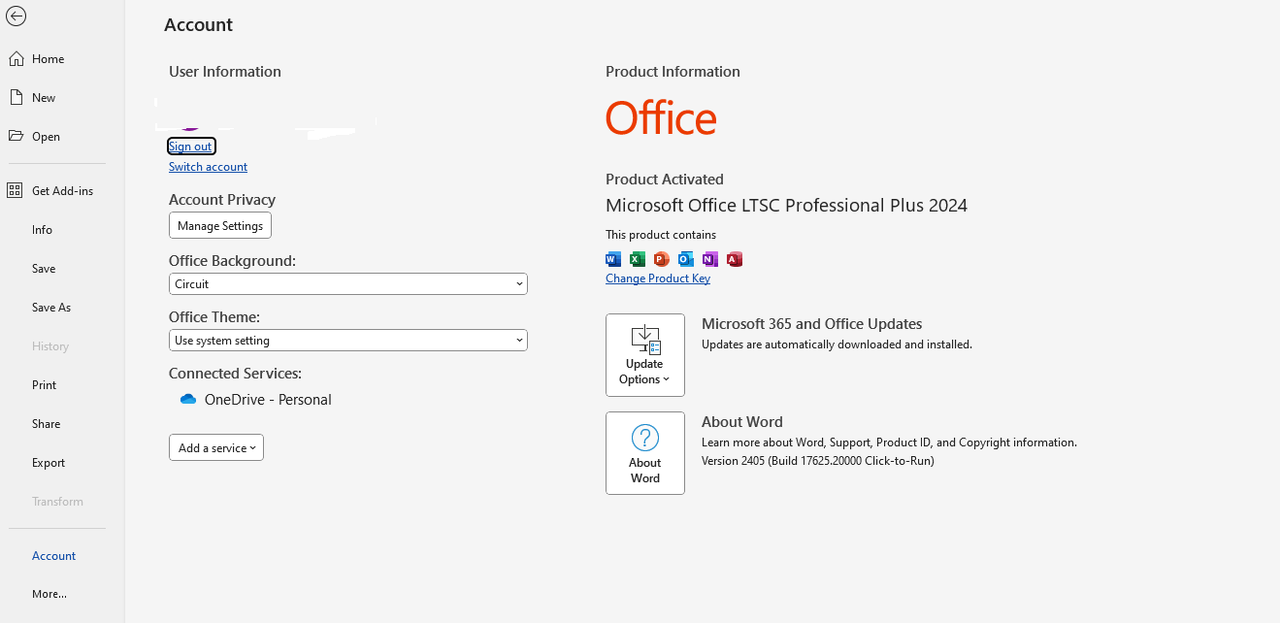Open the Office Theme dropdown
This screenshot has width=1280, height=623.
(348, 340)
